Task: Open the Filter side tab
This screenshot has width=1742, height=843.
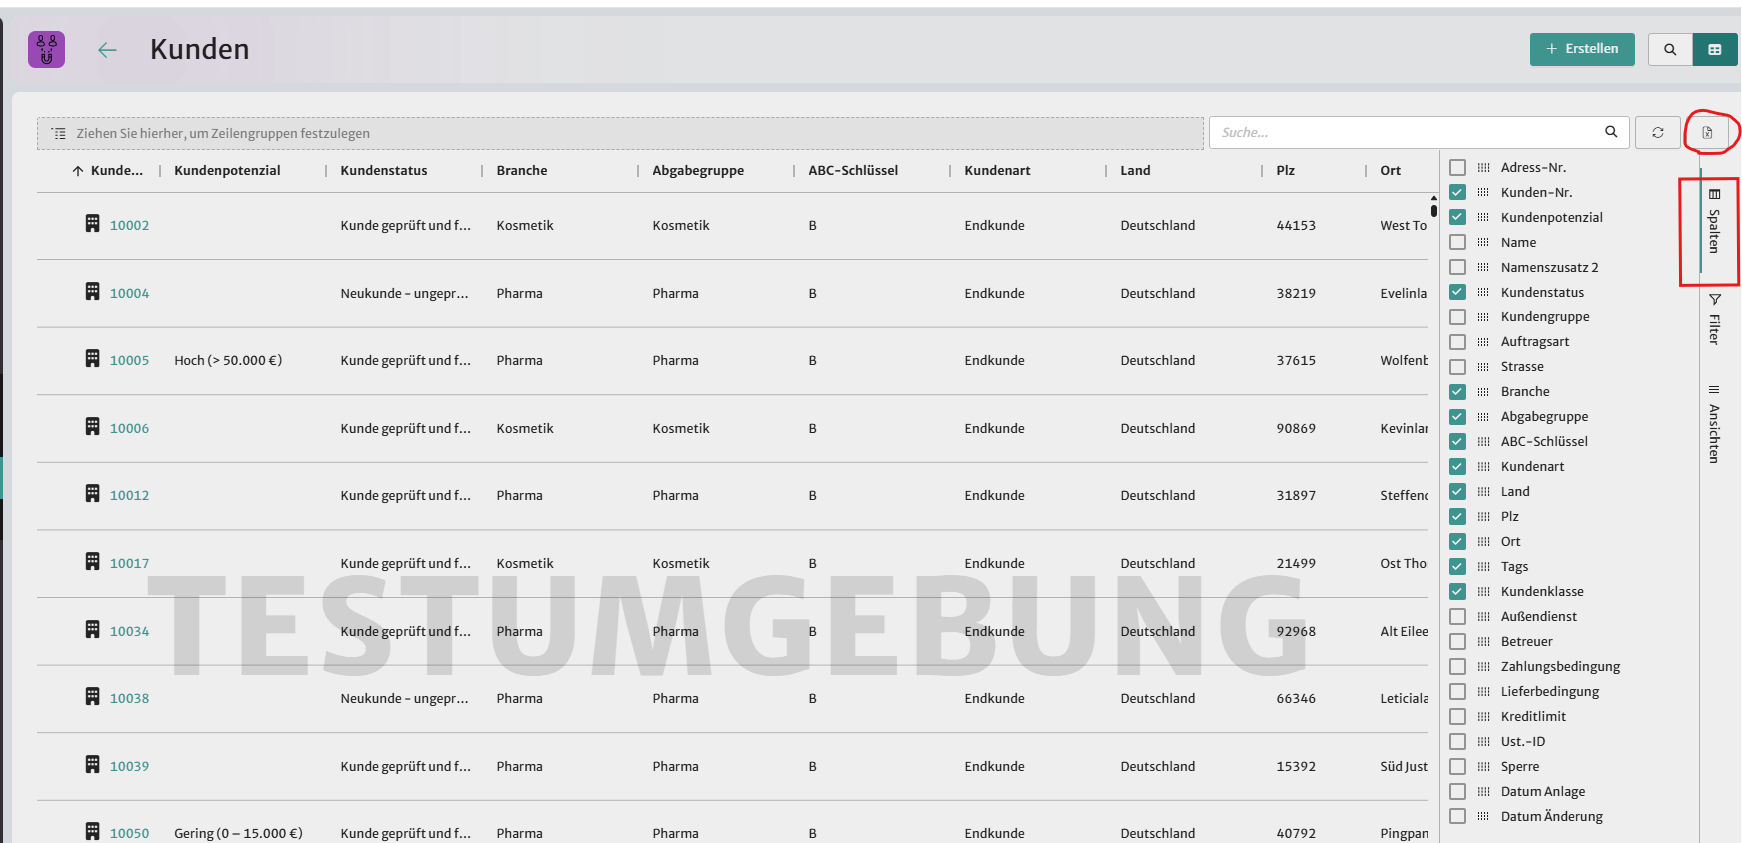Action: click(x=1714, y=319)
